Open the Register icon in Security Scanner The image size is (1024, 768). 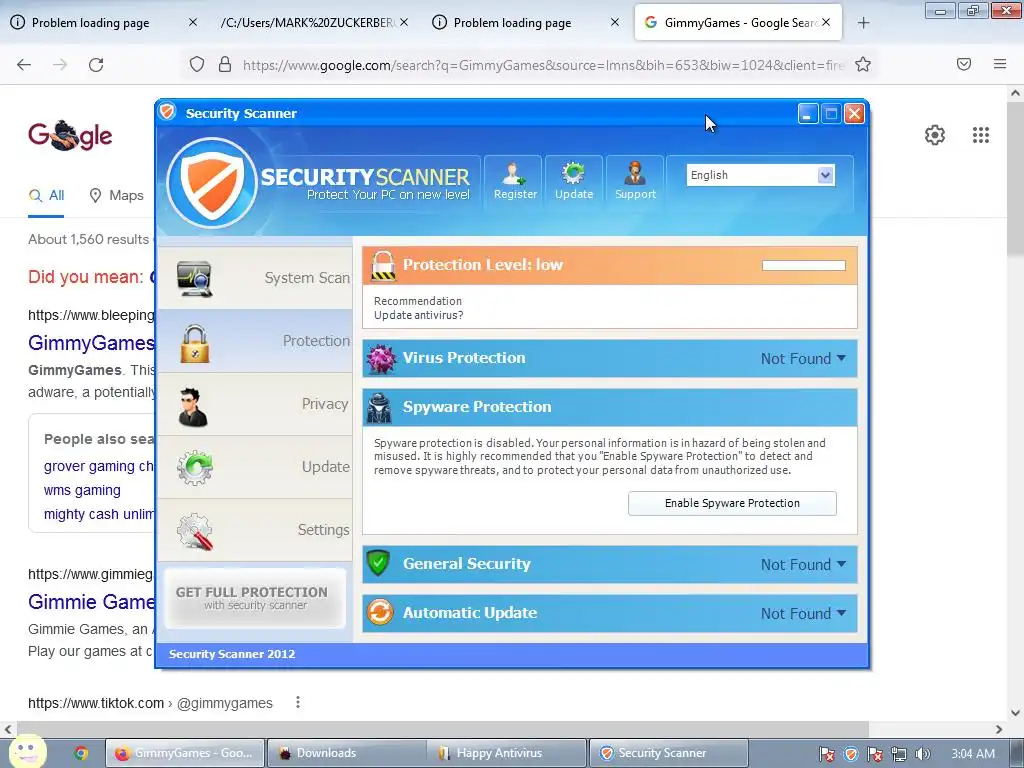pyautogui.click(x=515, y=181)
